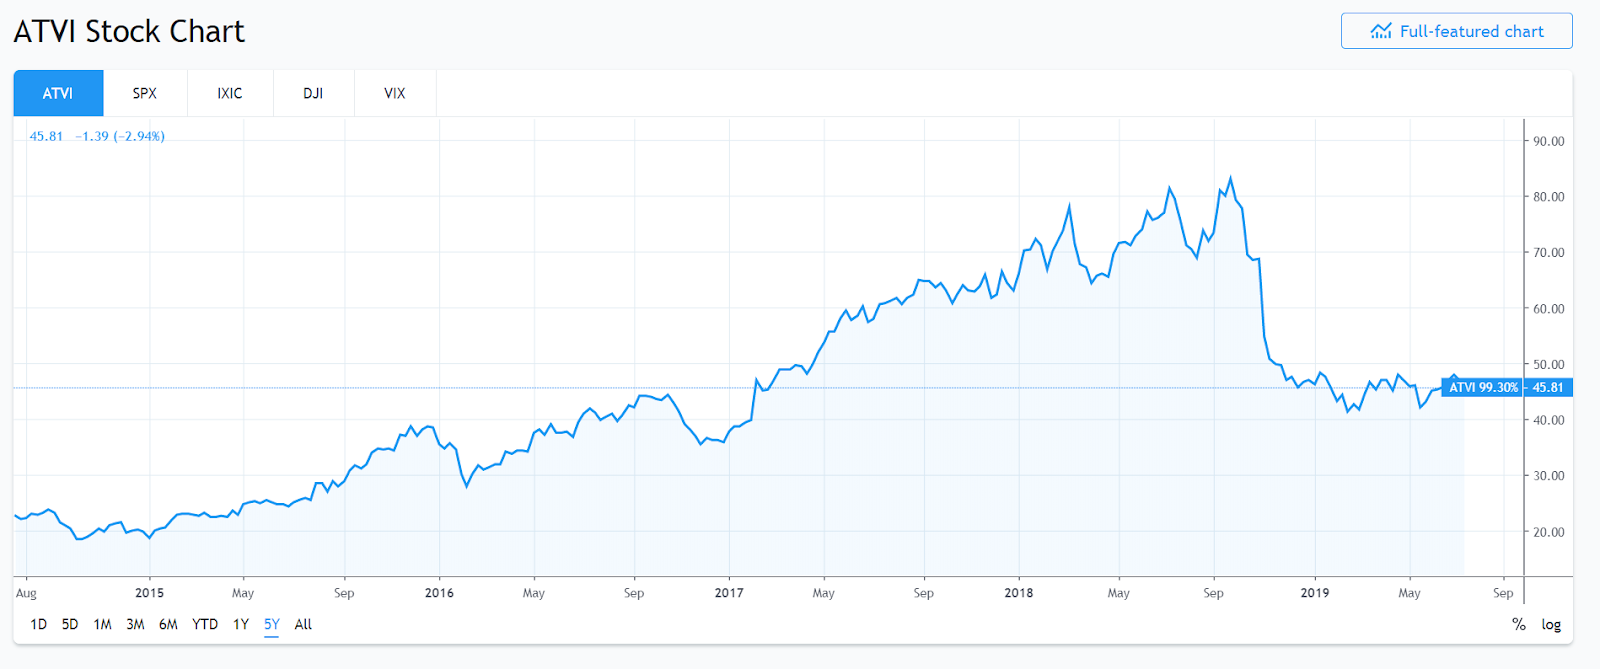Click the 45.81 −1.39 (−2.94%) quote text
This screenshot has width=1600, height=669.
[x=97, y=136]
